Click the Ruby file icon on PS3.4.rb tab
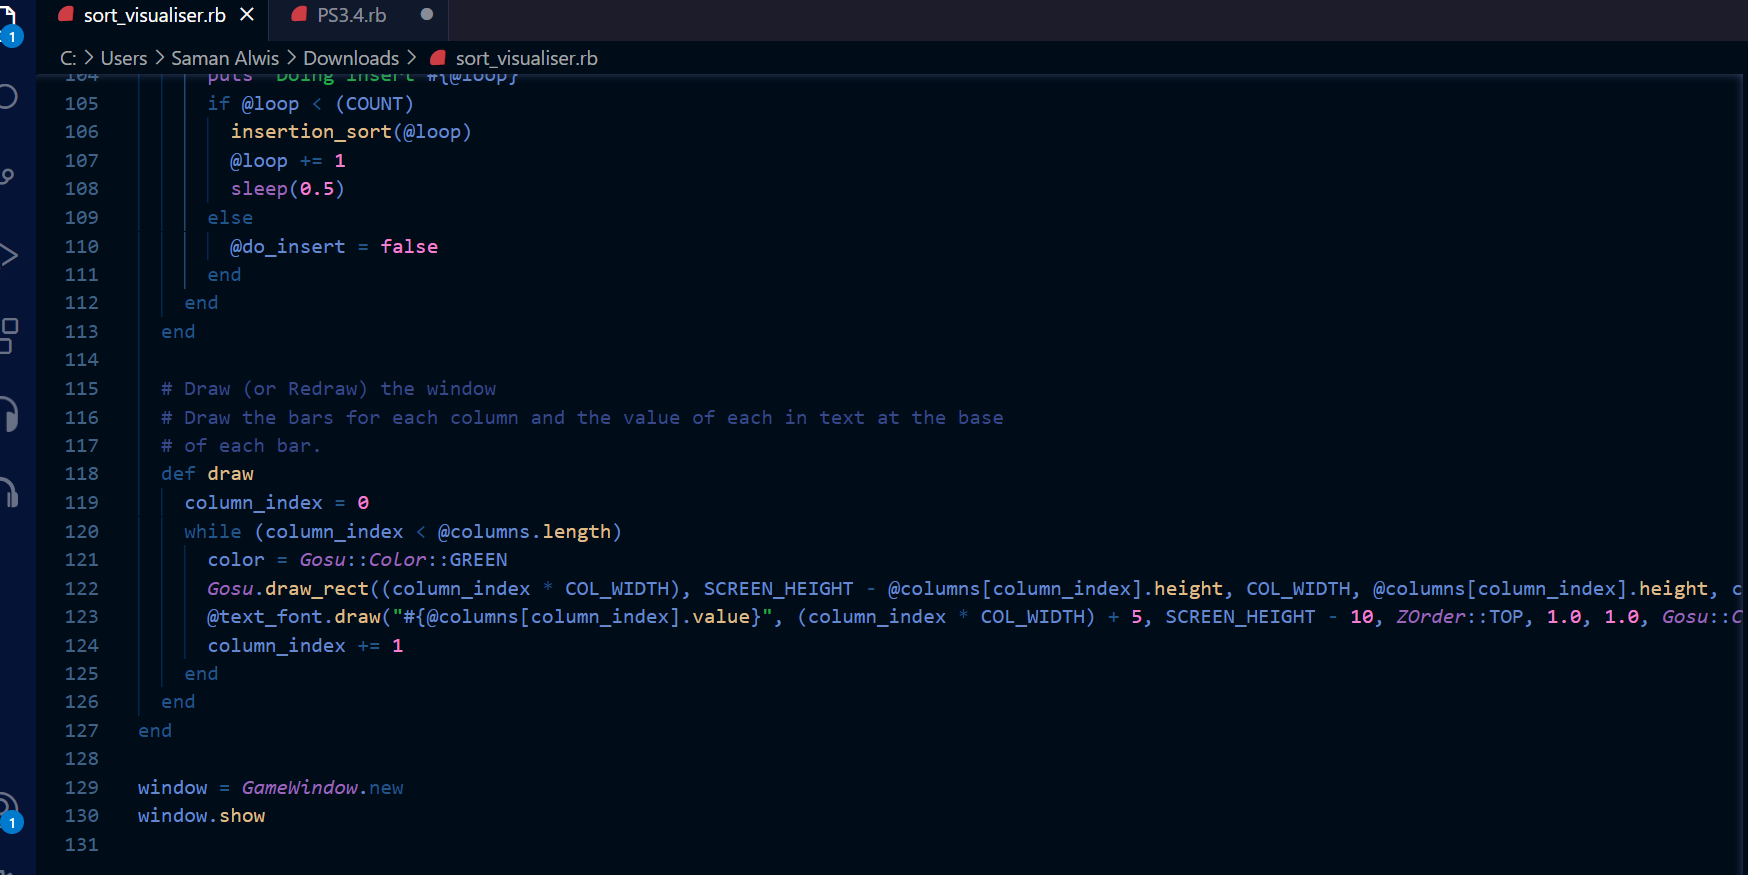This screenshot has width=1748, height=875. coord(299,15)
